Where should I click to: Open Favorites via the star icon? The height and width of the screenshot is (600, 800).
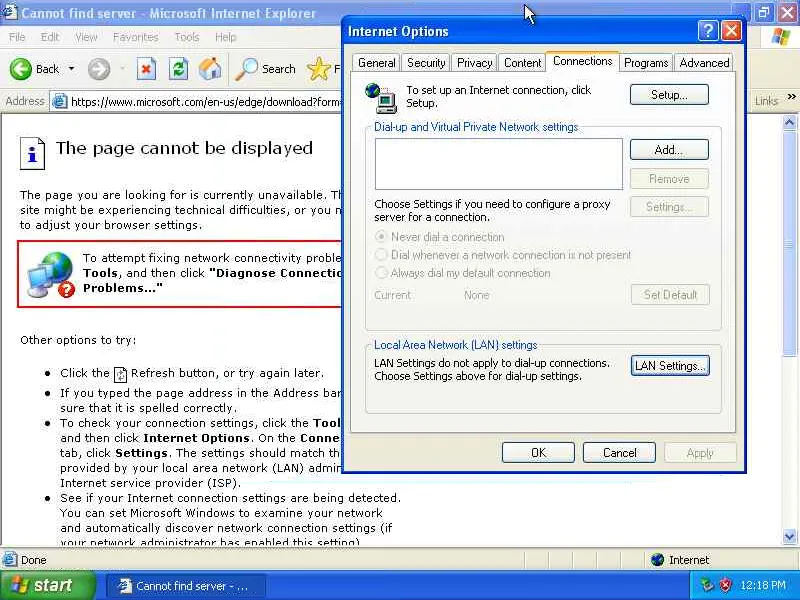point(319,69)
